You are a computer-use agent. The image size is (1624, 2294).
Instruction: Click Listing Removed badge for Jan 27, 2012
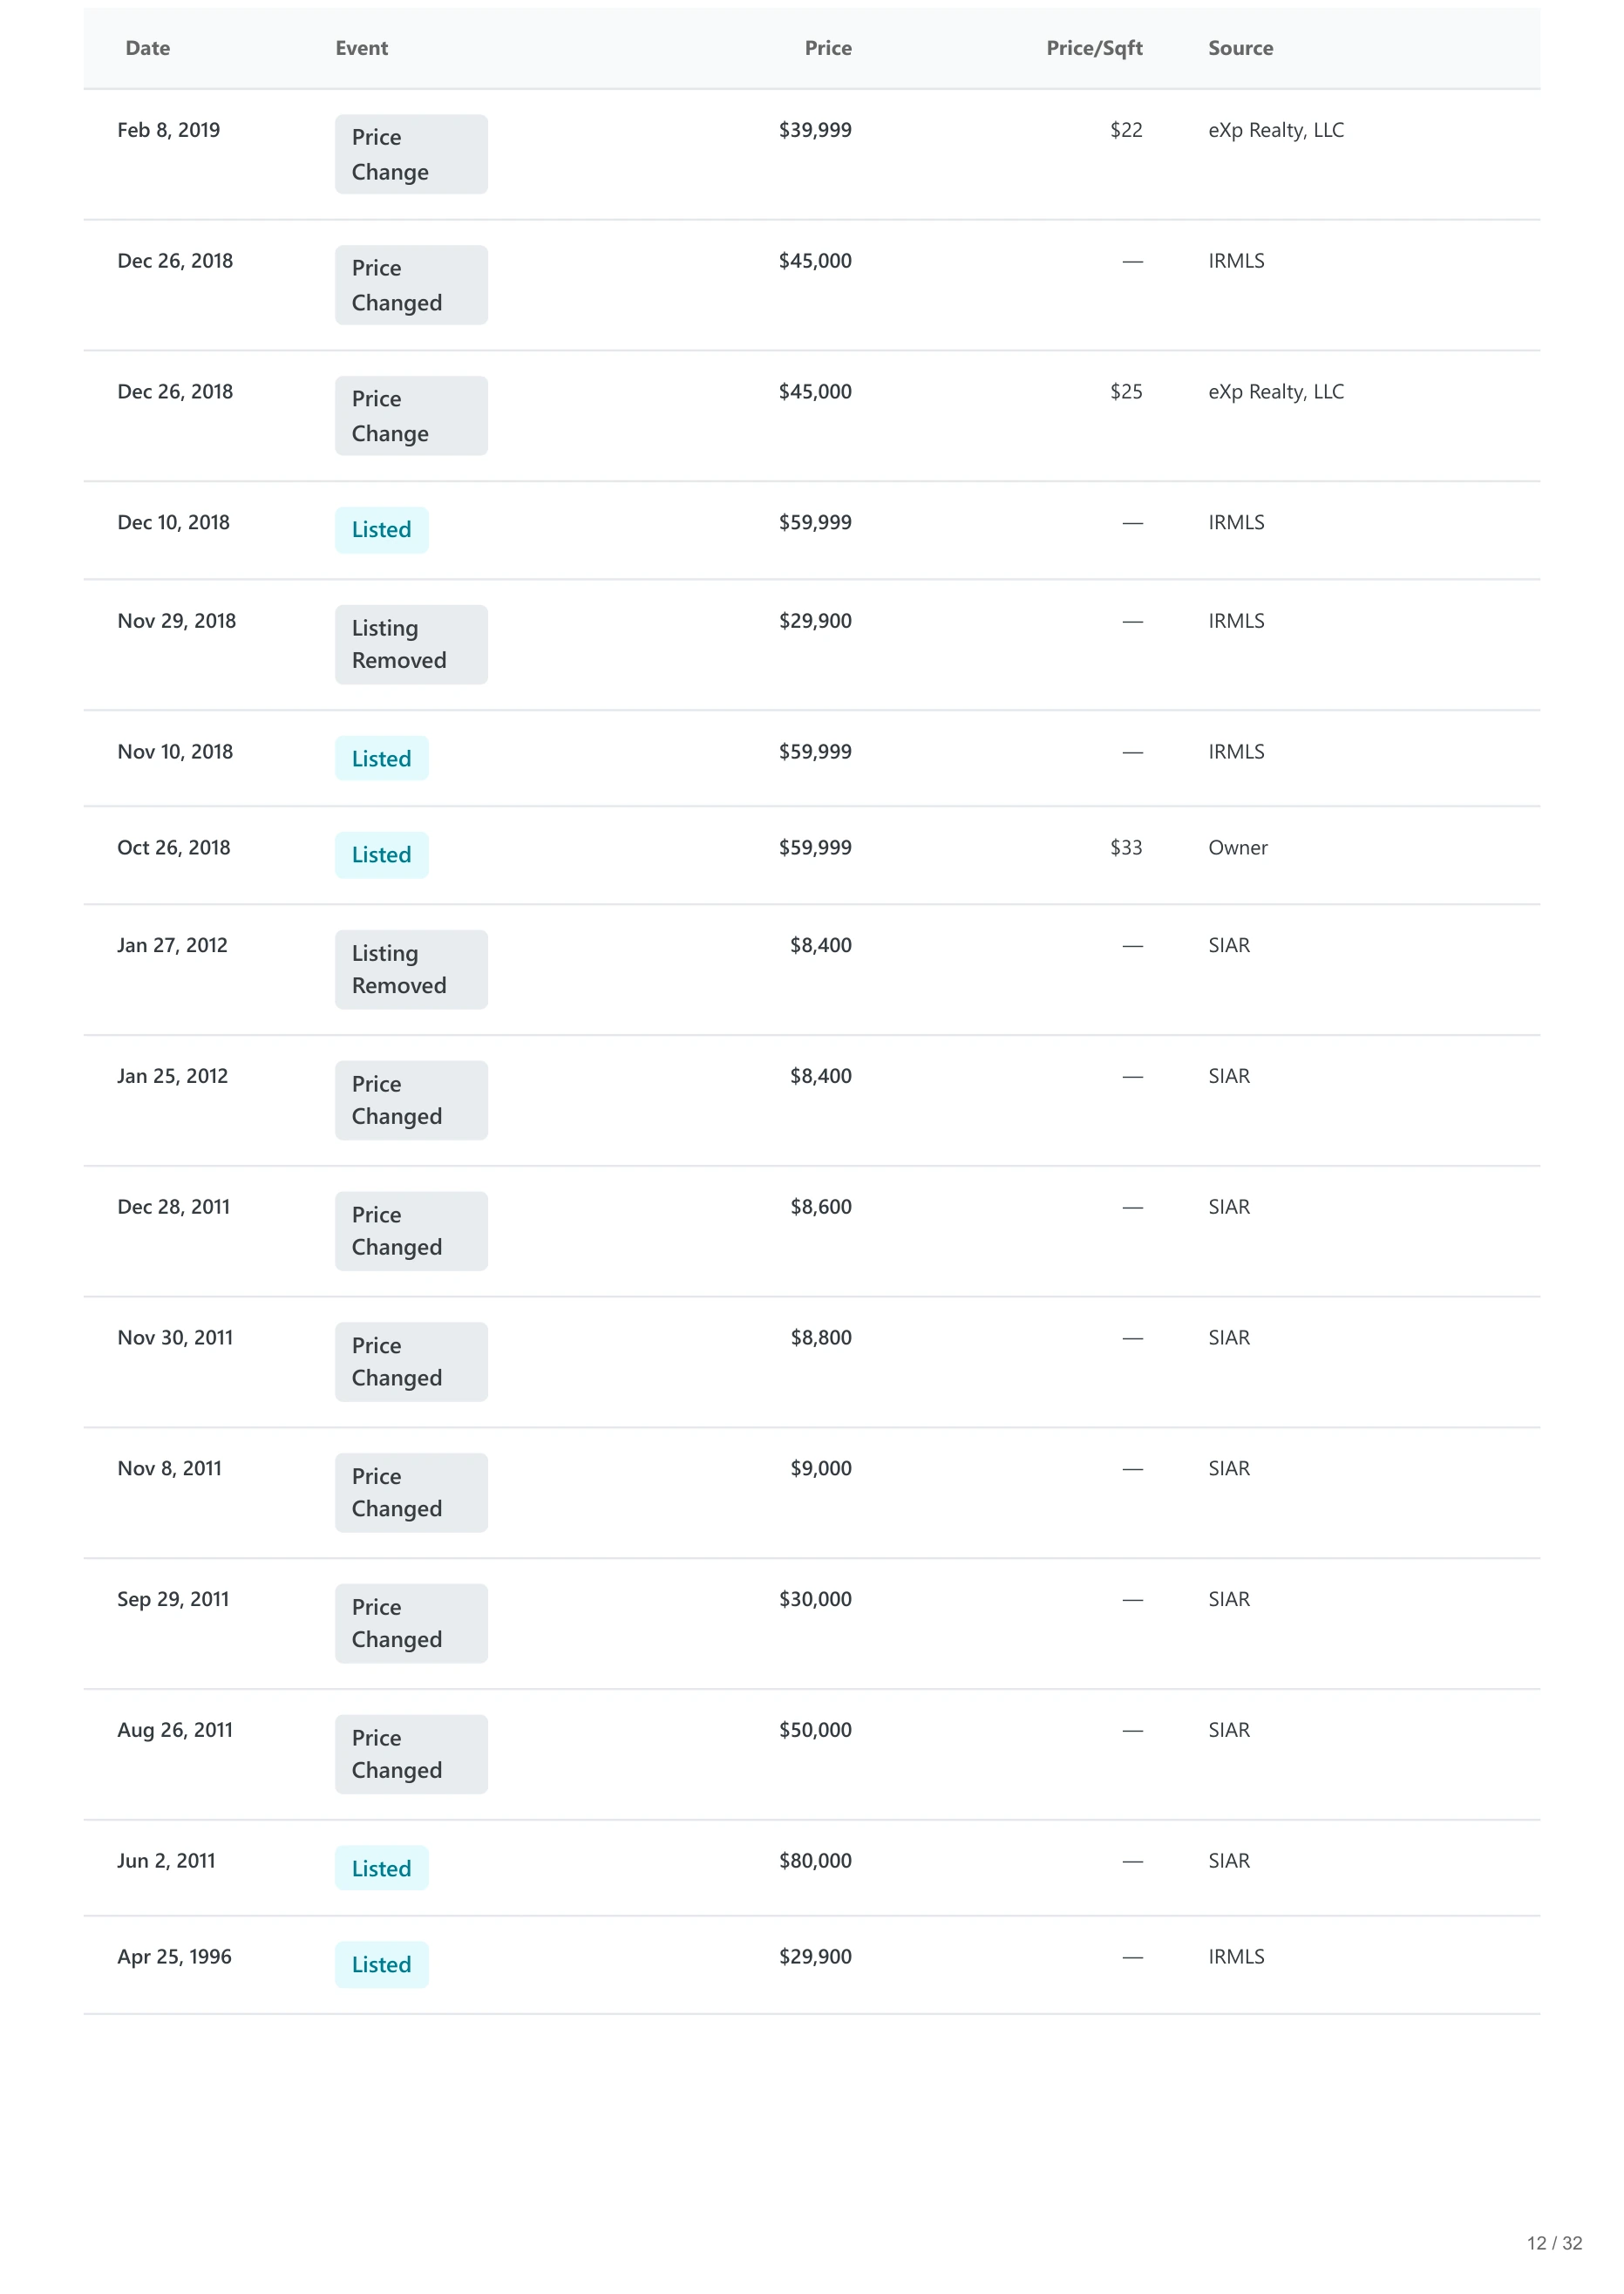coord(411,970)
